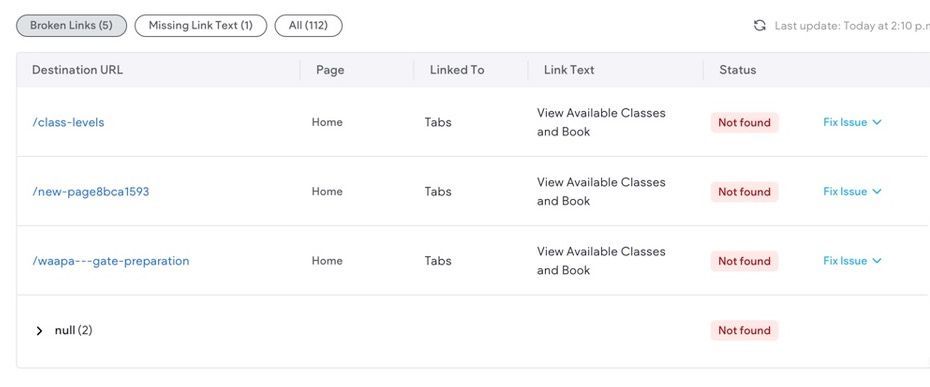Click the Destination URL column header
Image resolution: width=930 pixels, height=387 pixels.
pyautogui.click(x=77, y=70)
